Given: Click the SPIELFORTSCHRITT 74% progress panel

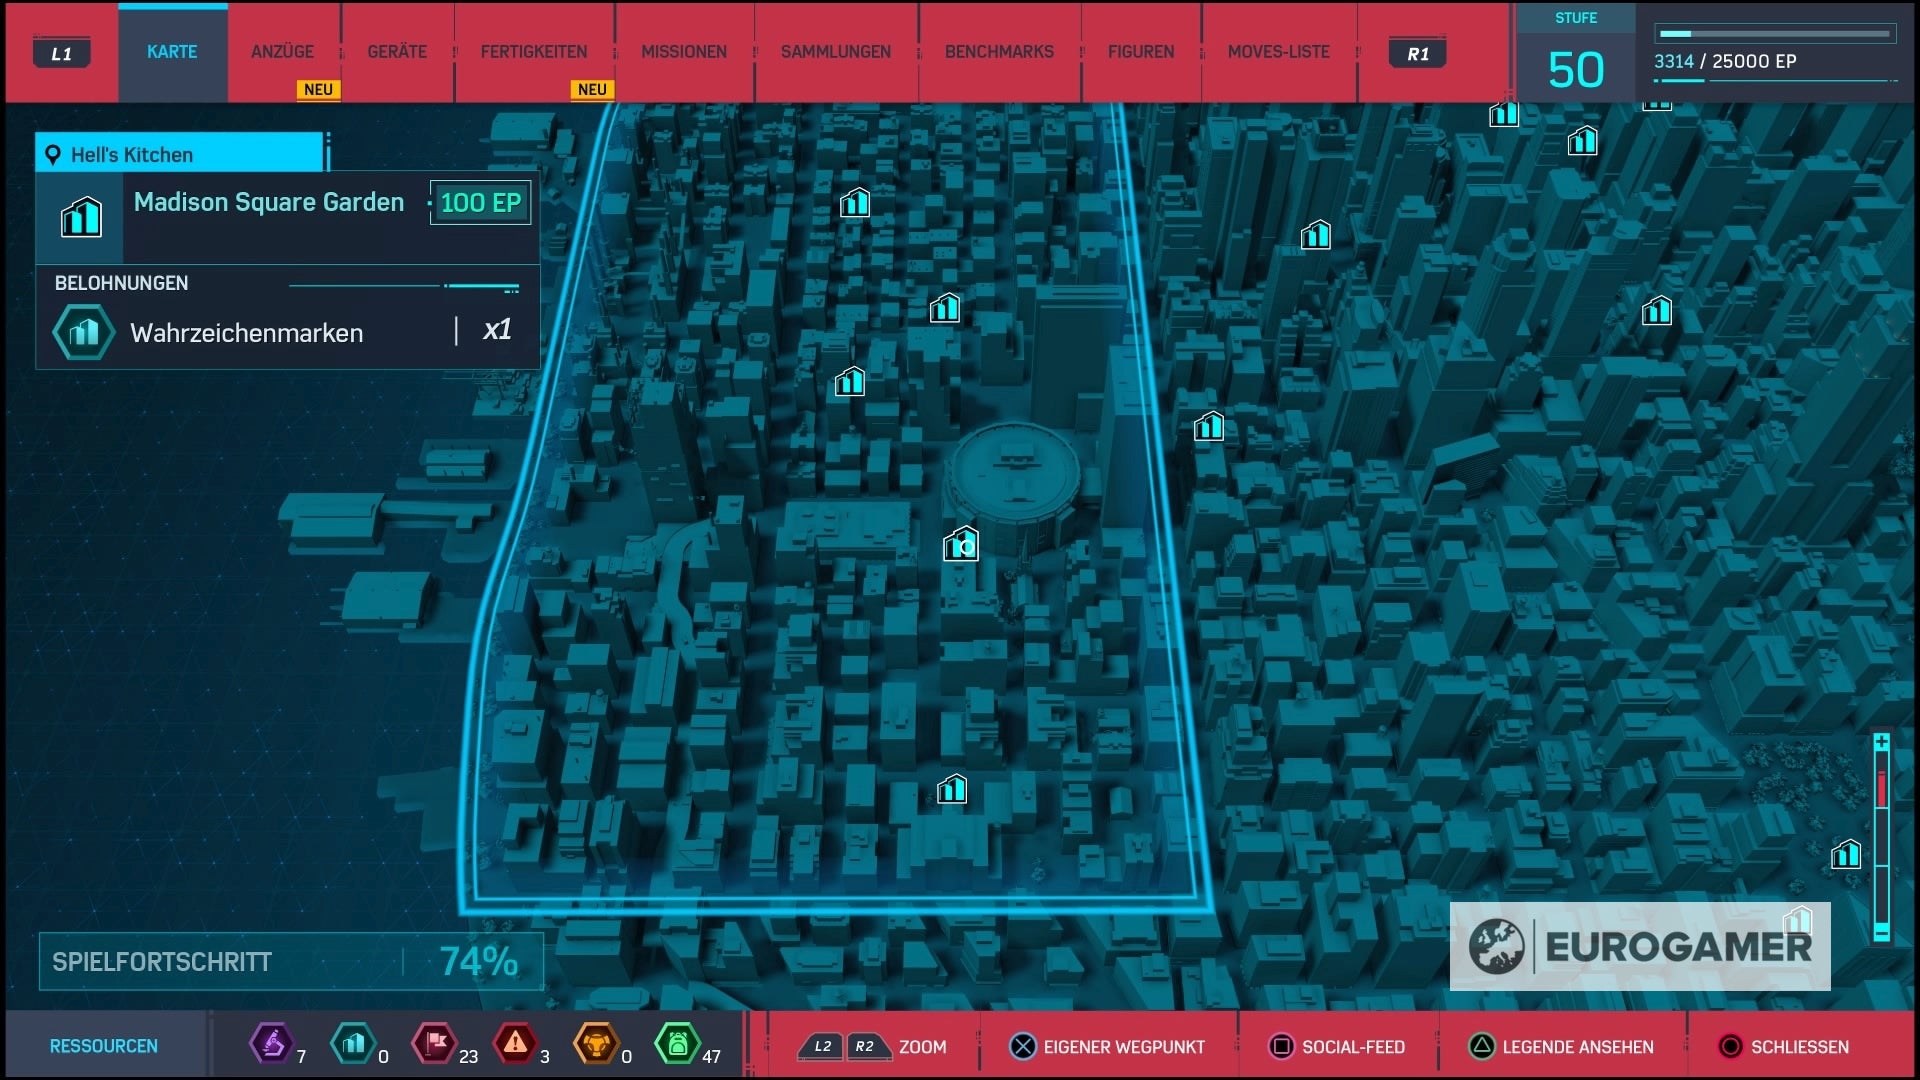Looking at the screenshot, I should click(x=291, y=962).
